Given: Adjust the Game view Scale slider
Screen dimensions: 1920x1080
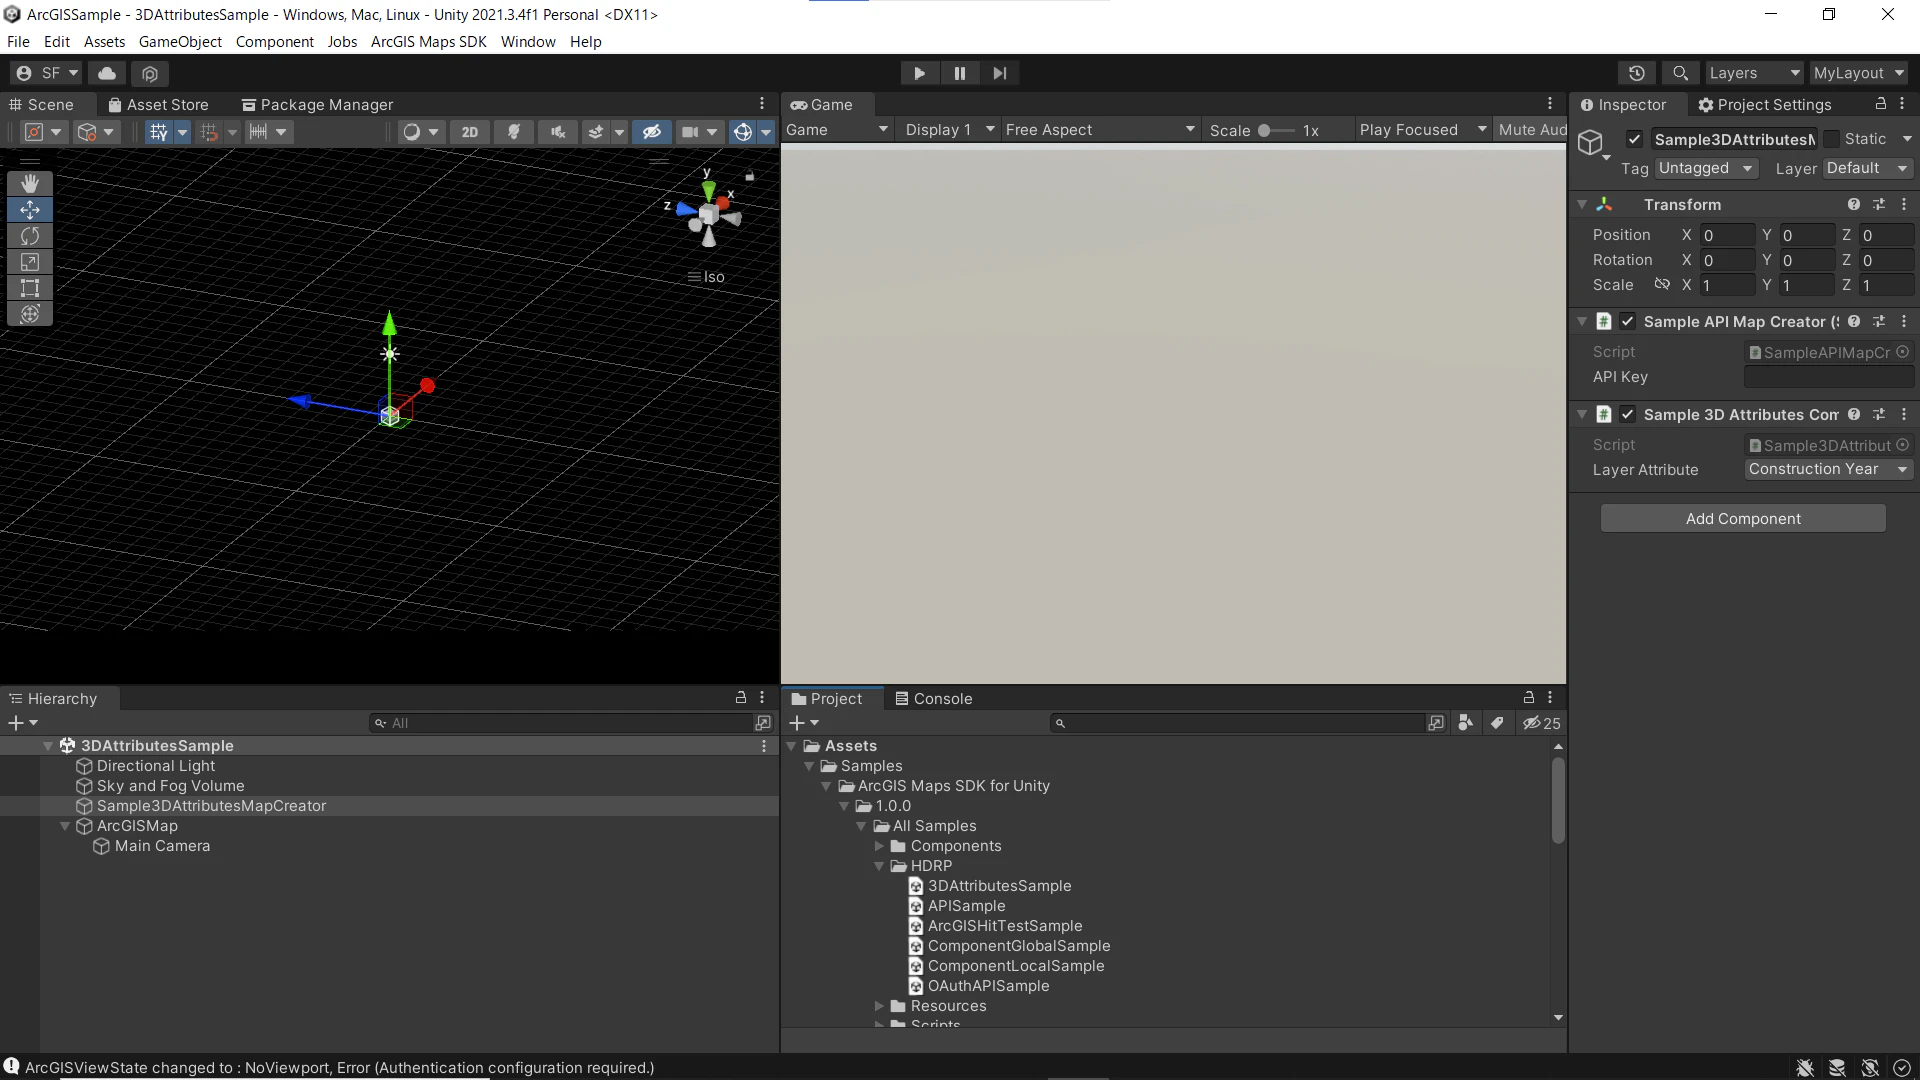Looking at the screenshot, I should coord(1266,130).
